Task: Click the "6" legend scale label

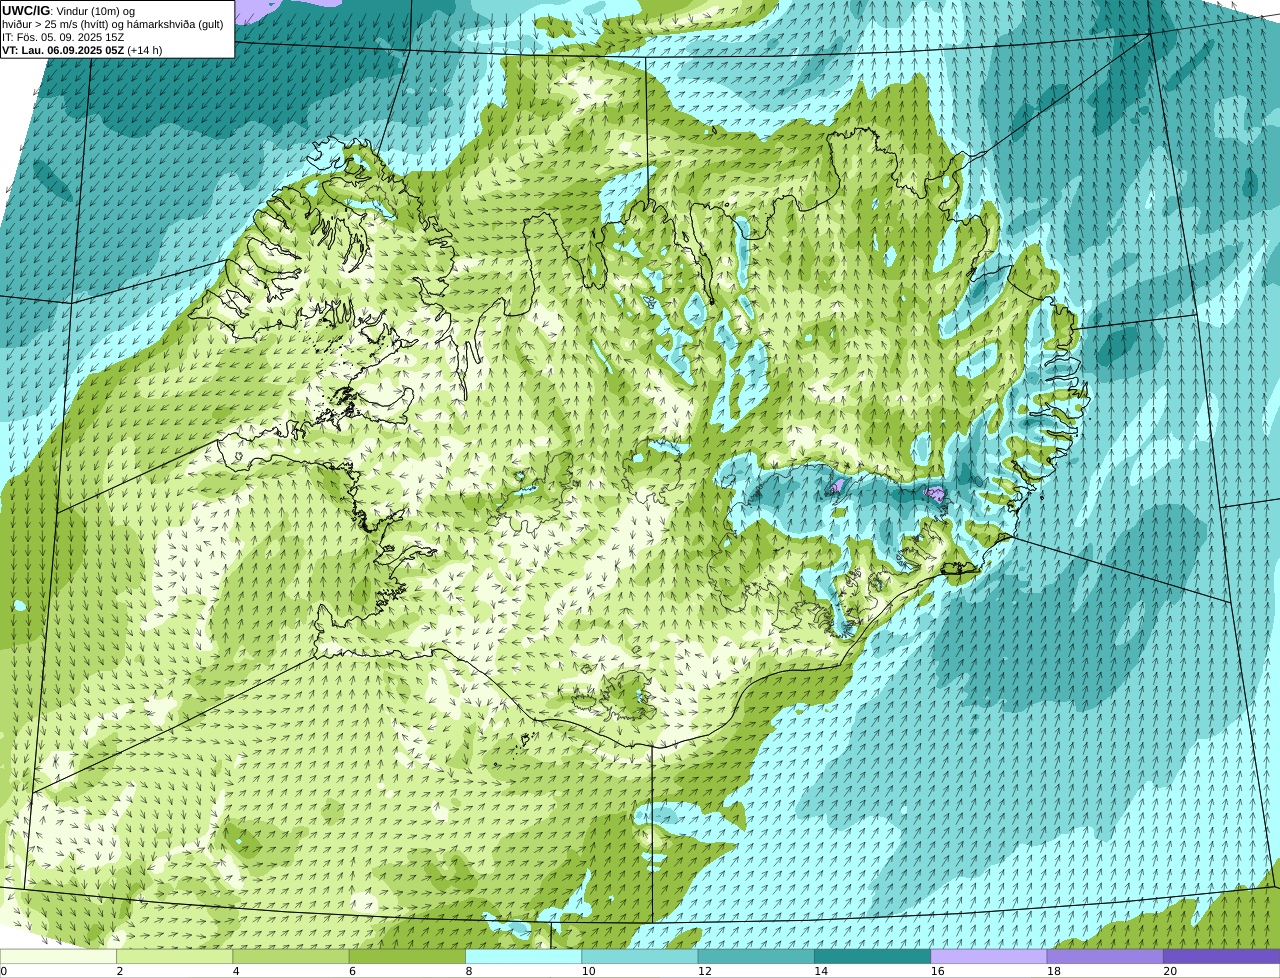Action: tap(352, 971)
